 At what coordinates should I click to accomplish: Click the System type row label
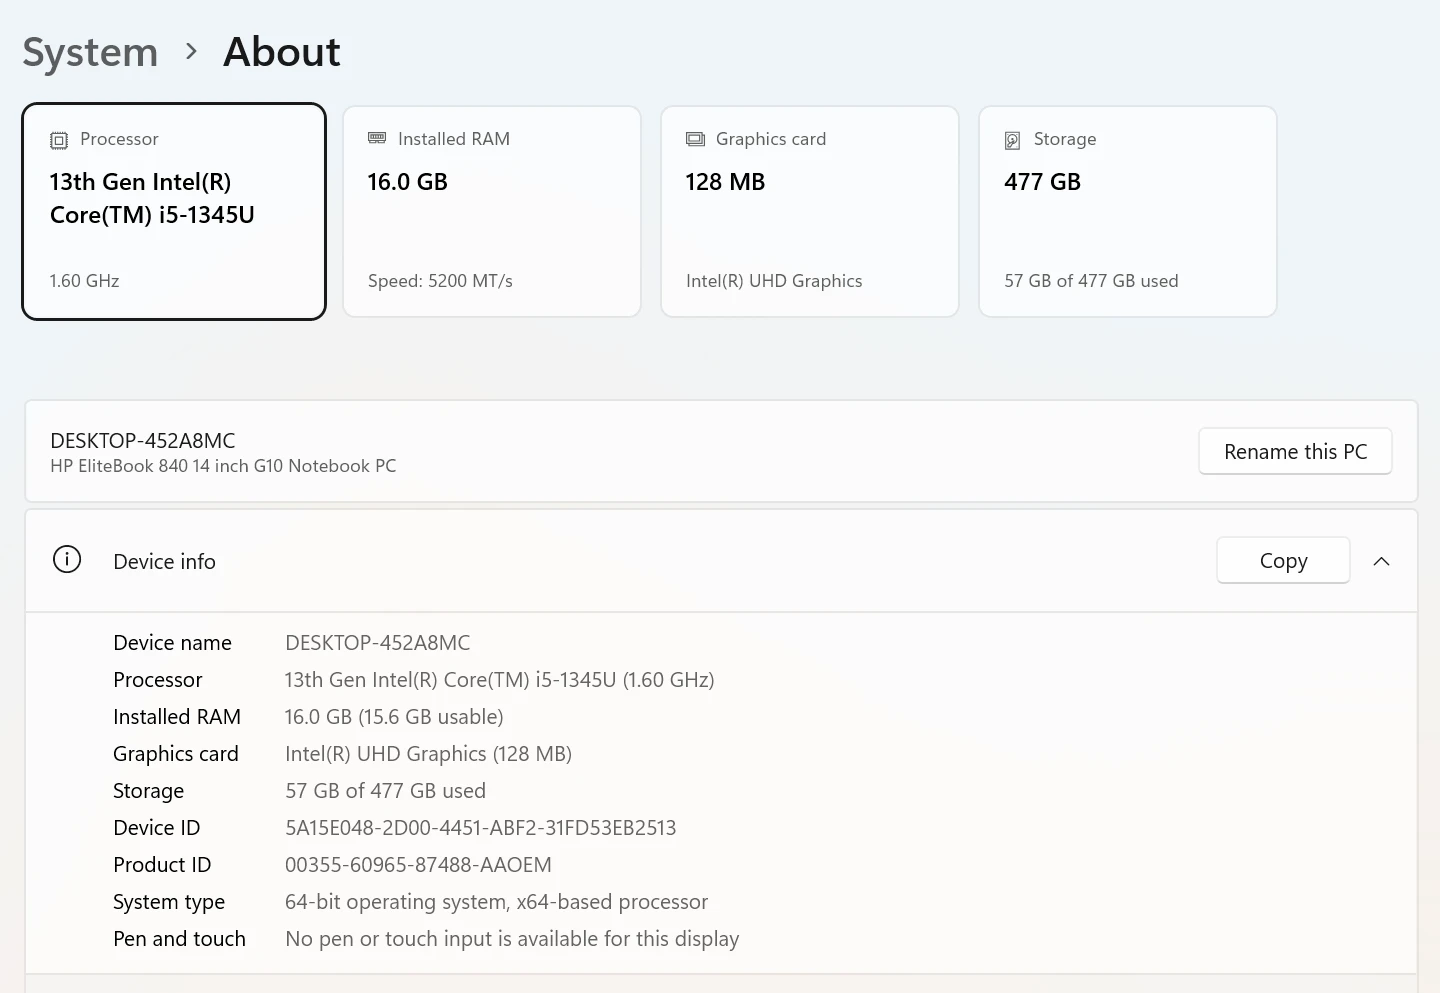(169, 902)
